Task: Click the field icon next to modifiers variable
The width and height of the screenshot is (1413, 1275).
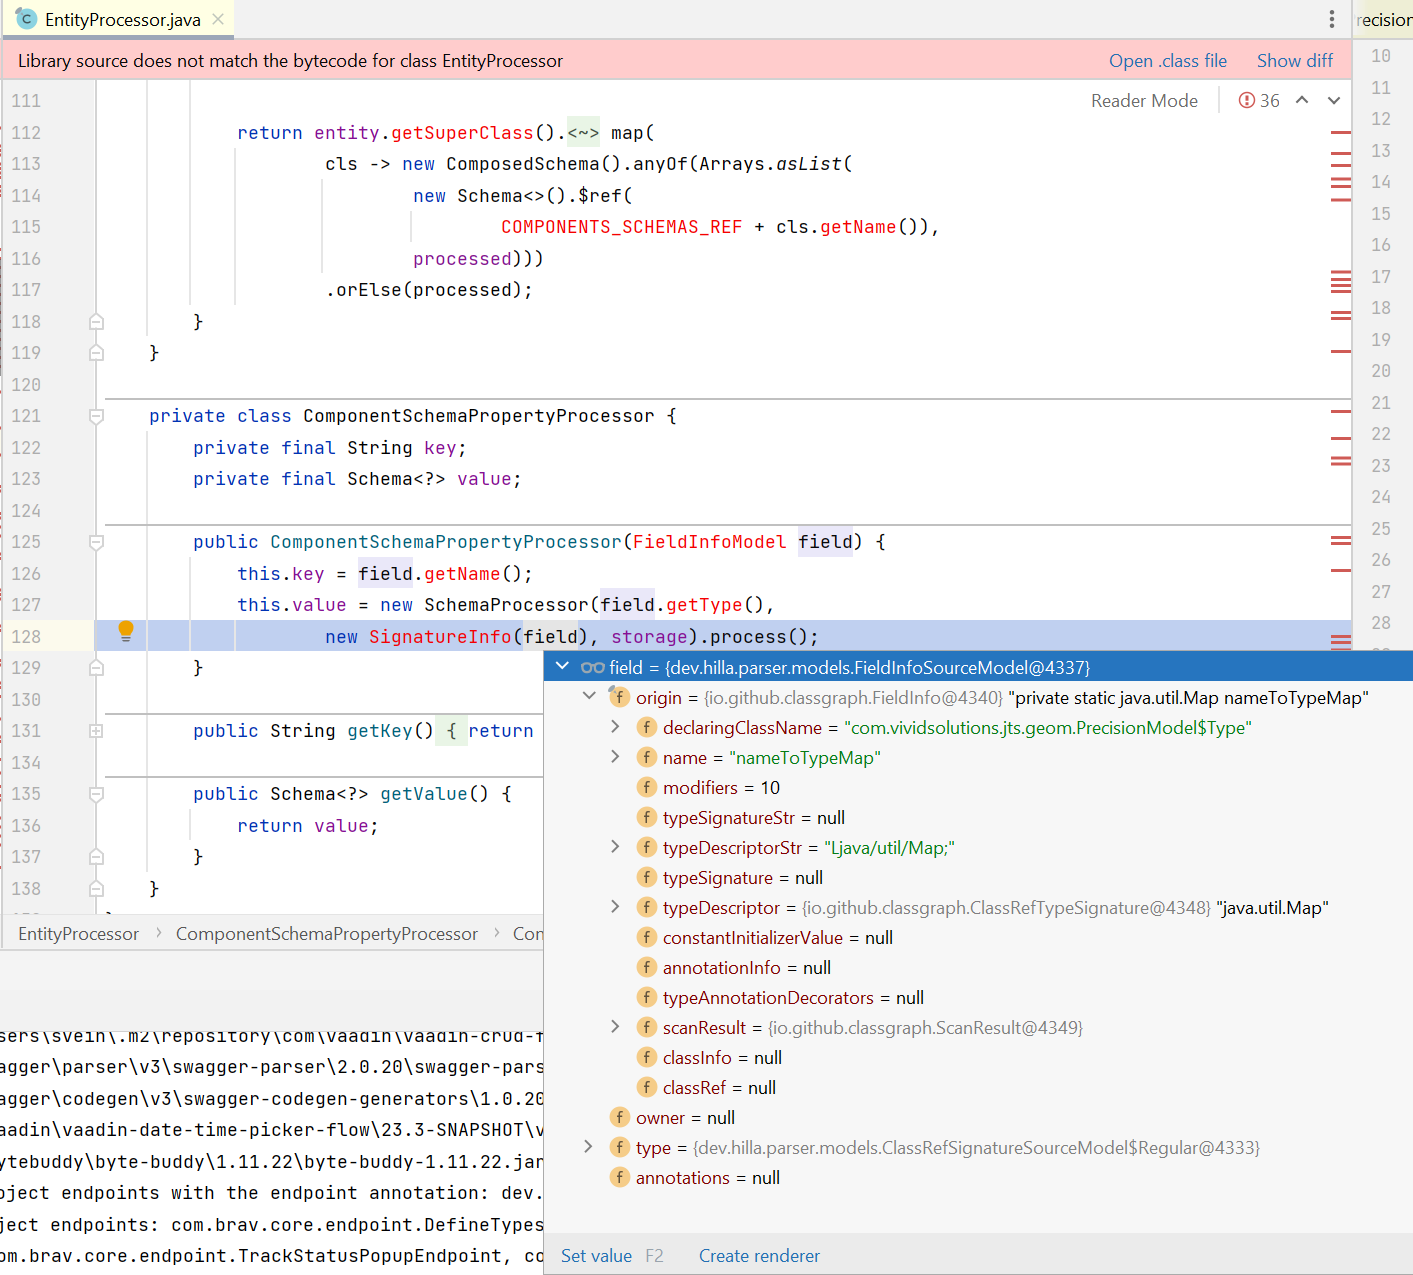Action: coord(647,787)
